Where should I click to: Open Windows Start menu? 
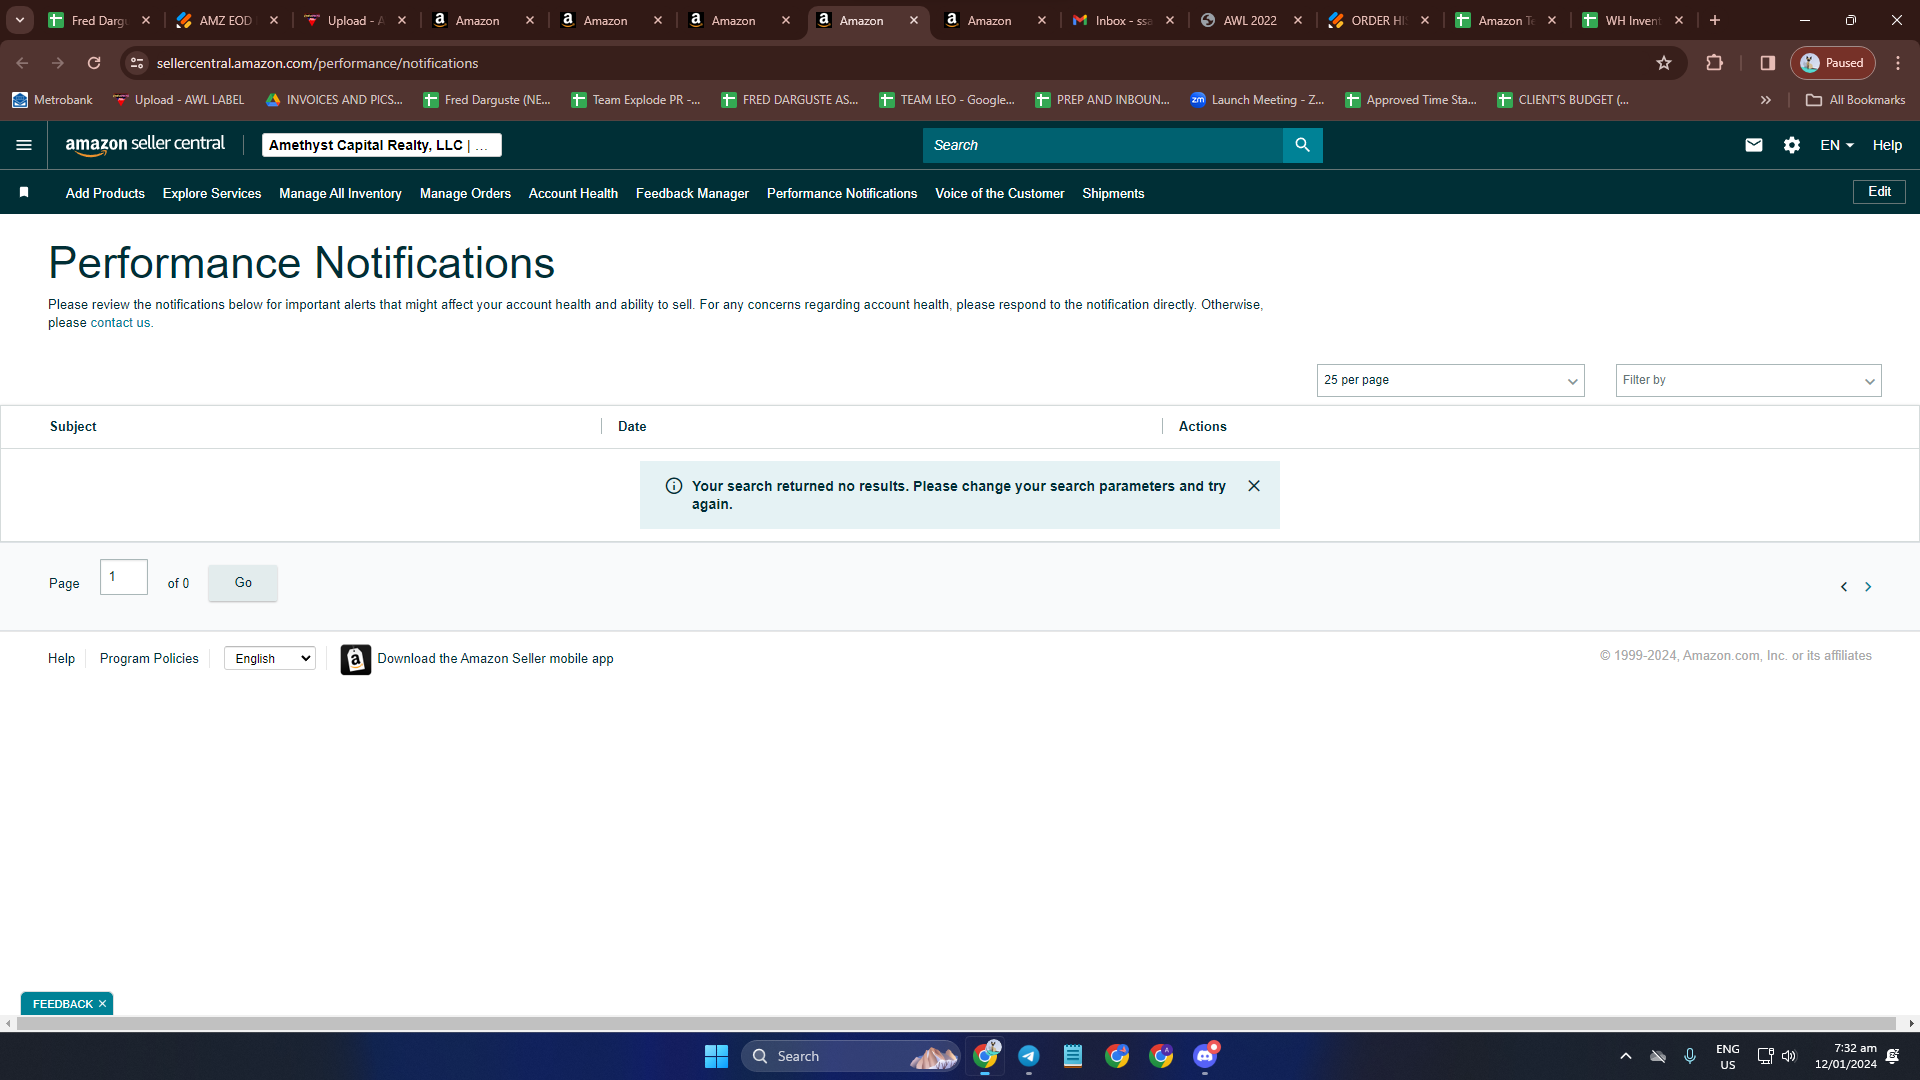coord(716,1056)
